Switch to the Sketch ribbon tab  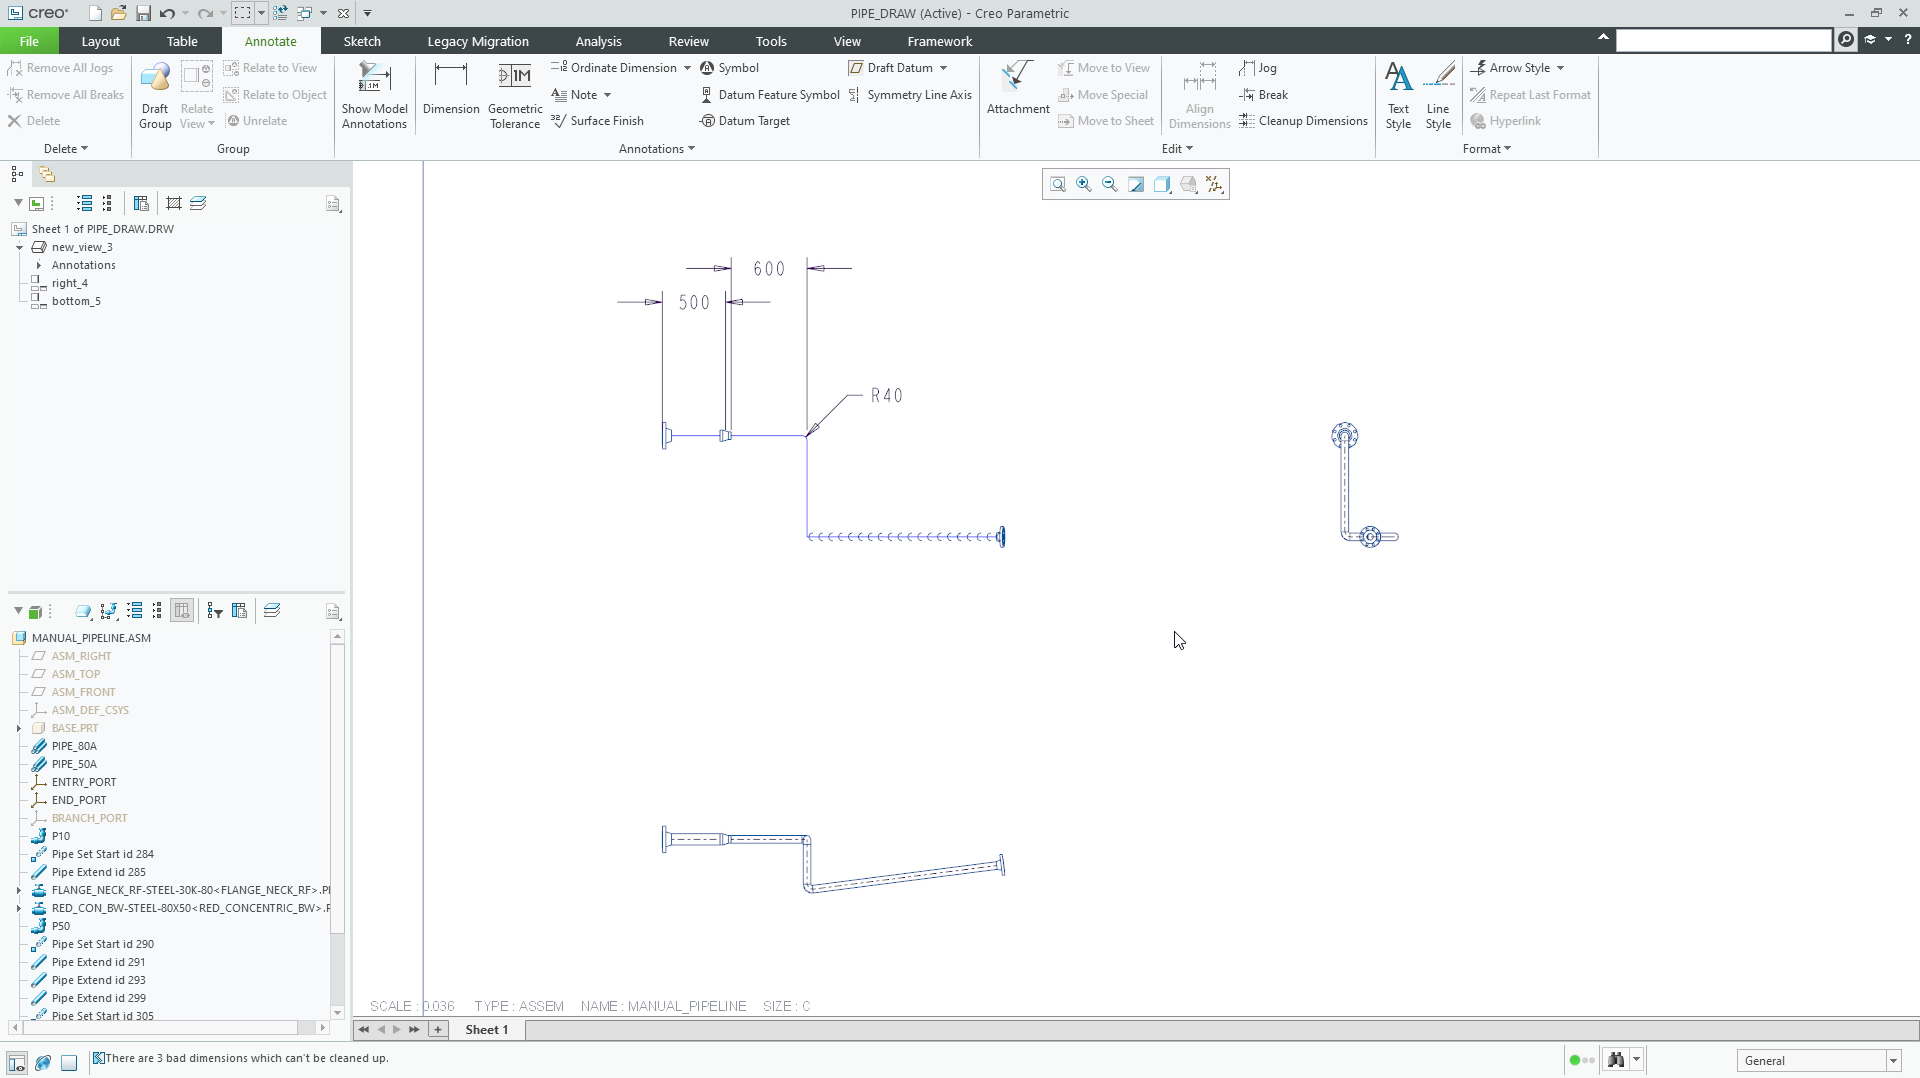(362, 41)
